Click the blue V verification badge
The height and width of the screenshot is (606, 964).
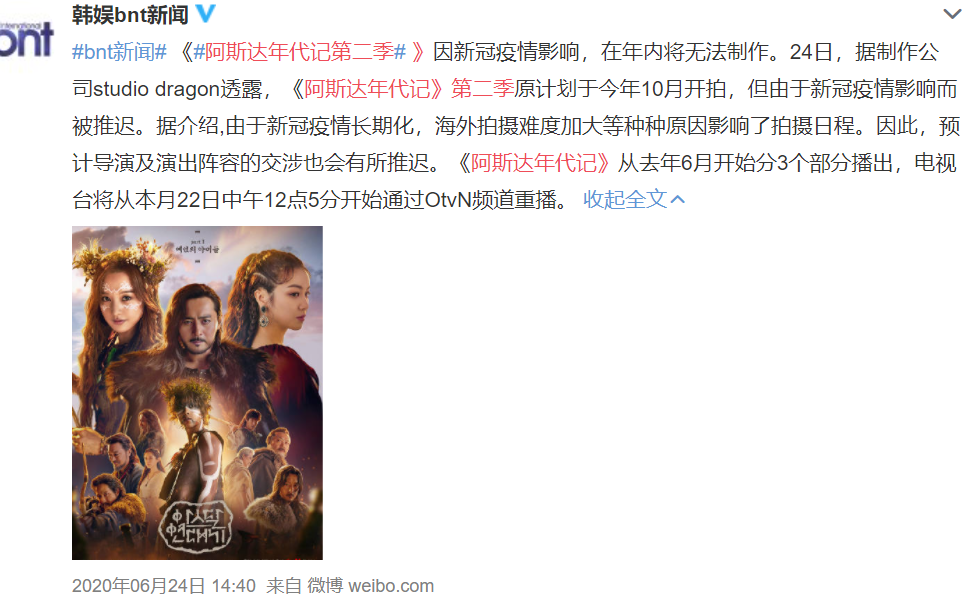206,13
